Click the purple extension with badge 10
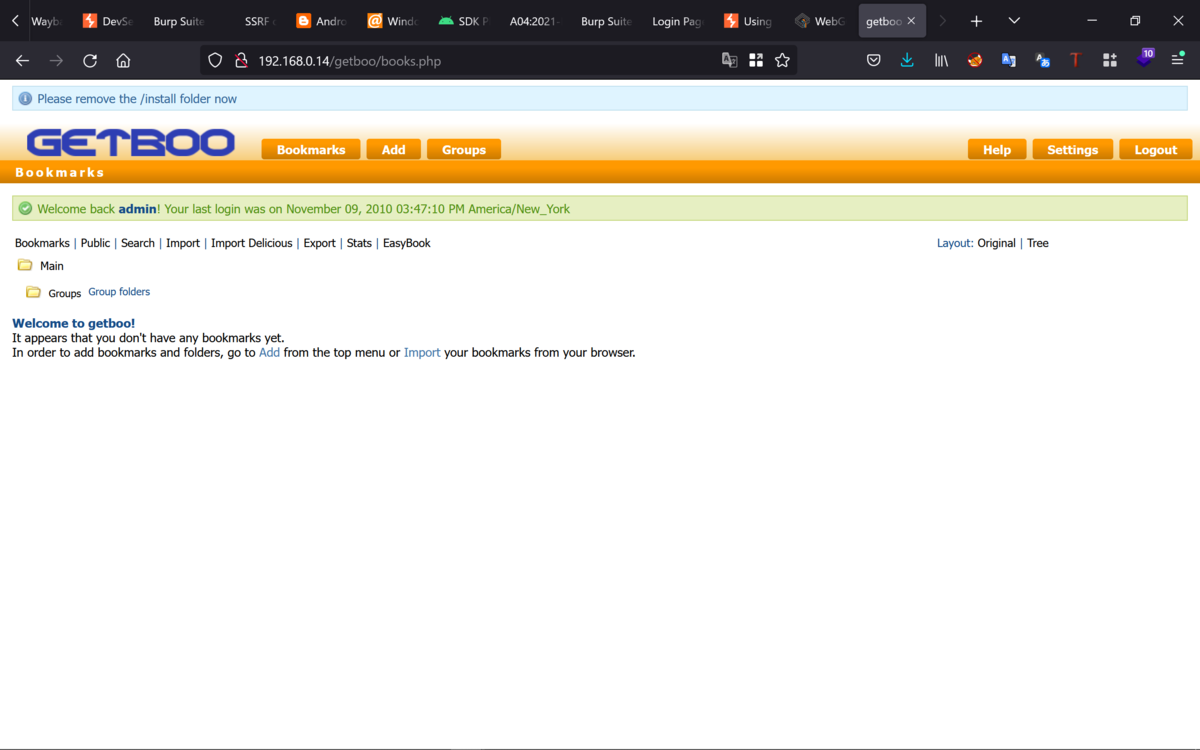Viewport: 1200px width, 750px height. [x=1144, y=59]
